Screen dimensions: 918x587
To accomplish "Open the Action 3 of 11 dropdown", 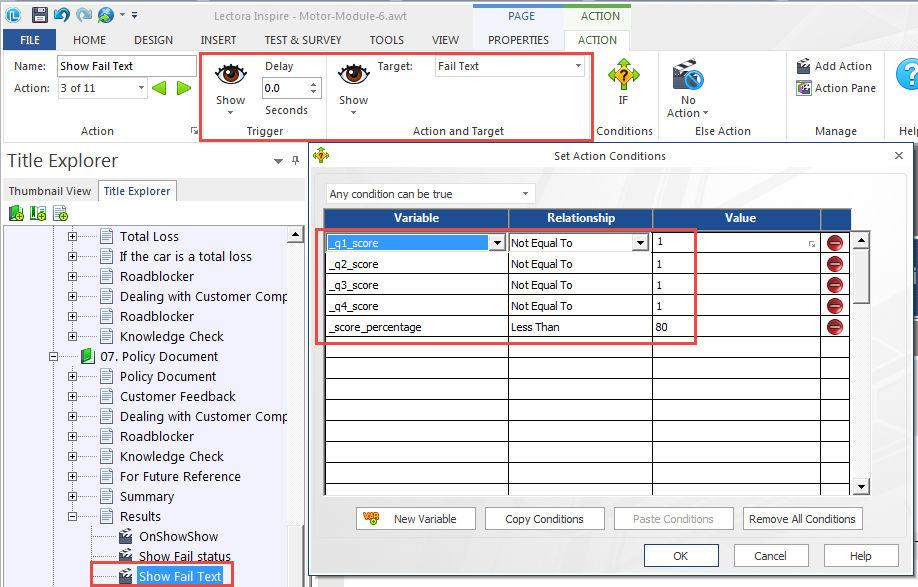I will pyautogui.click(x=141, y=88).
